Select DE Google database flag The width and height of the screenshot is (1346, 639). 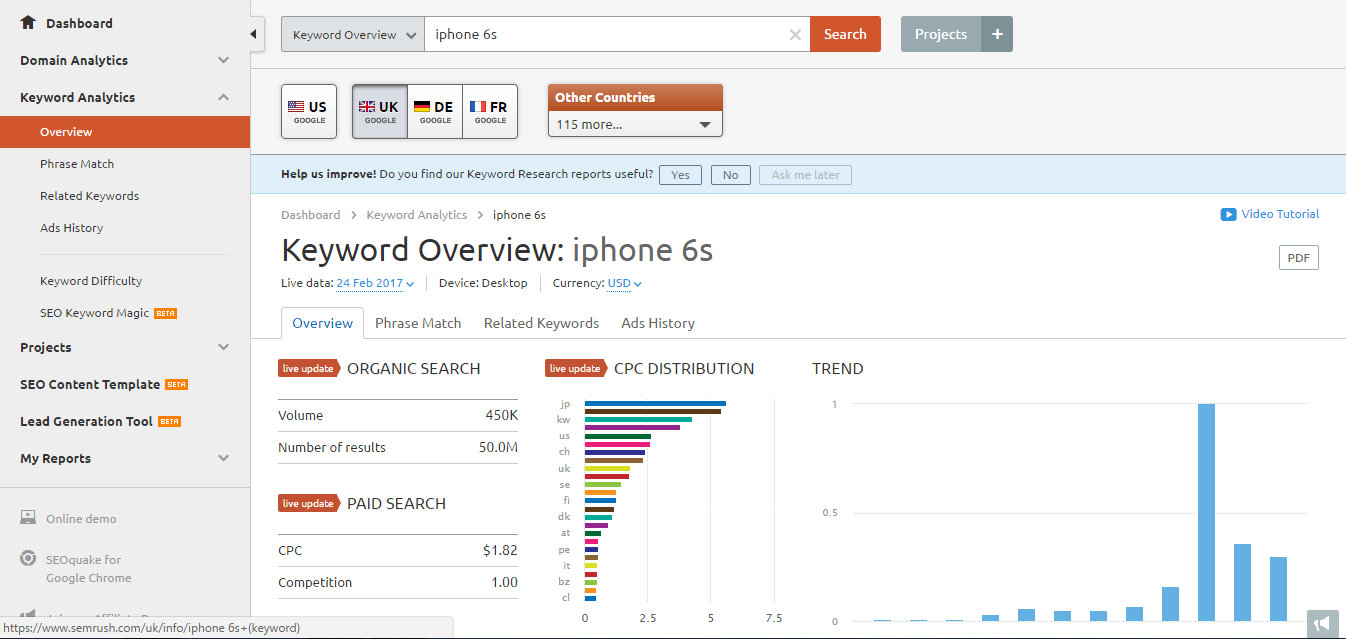point(435,111)
